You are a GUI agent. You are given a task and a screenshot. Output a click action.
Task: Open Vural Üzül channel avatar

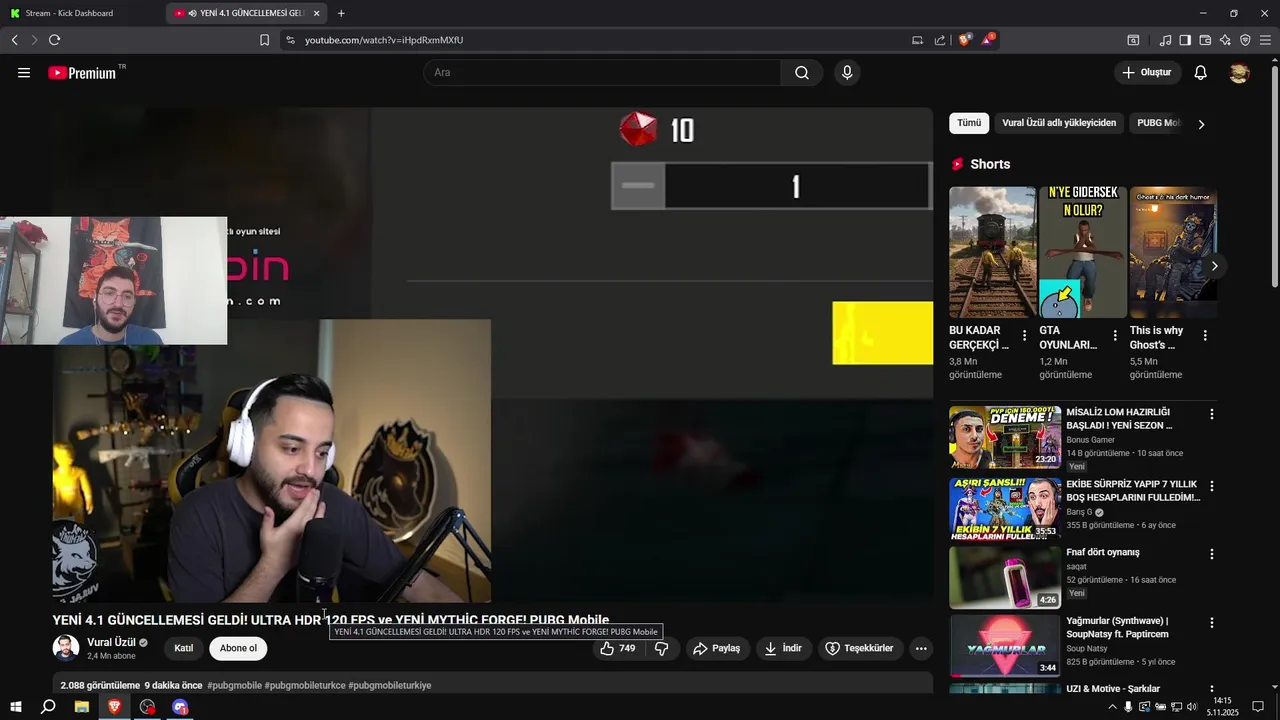(x=66, y=648)
